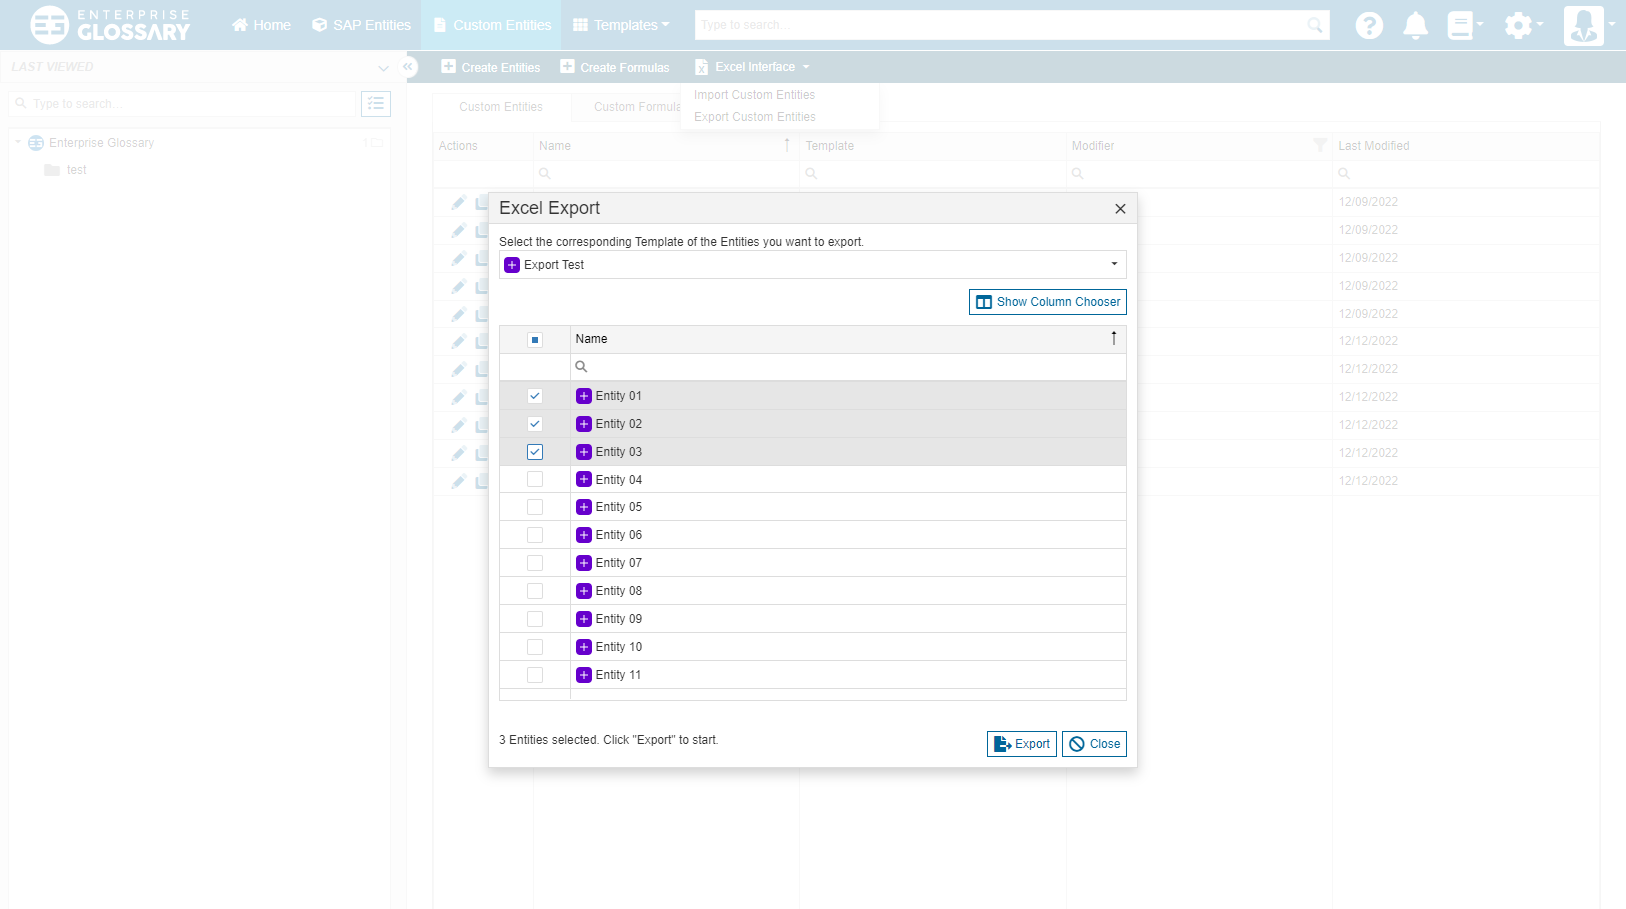Click the user profile avatar icon

(1583, 25)
